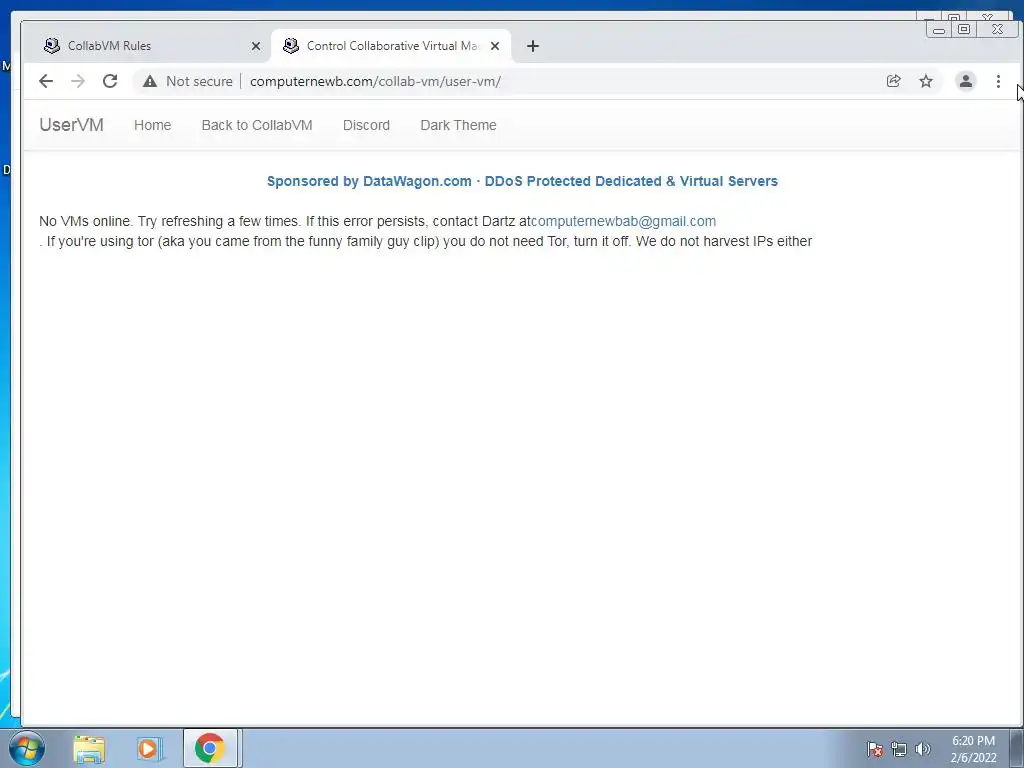This screenshot has height=768, width=1024.
Task: Reload the current page
Action: coord(110,81)
